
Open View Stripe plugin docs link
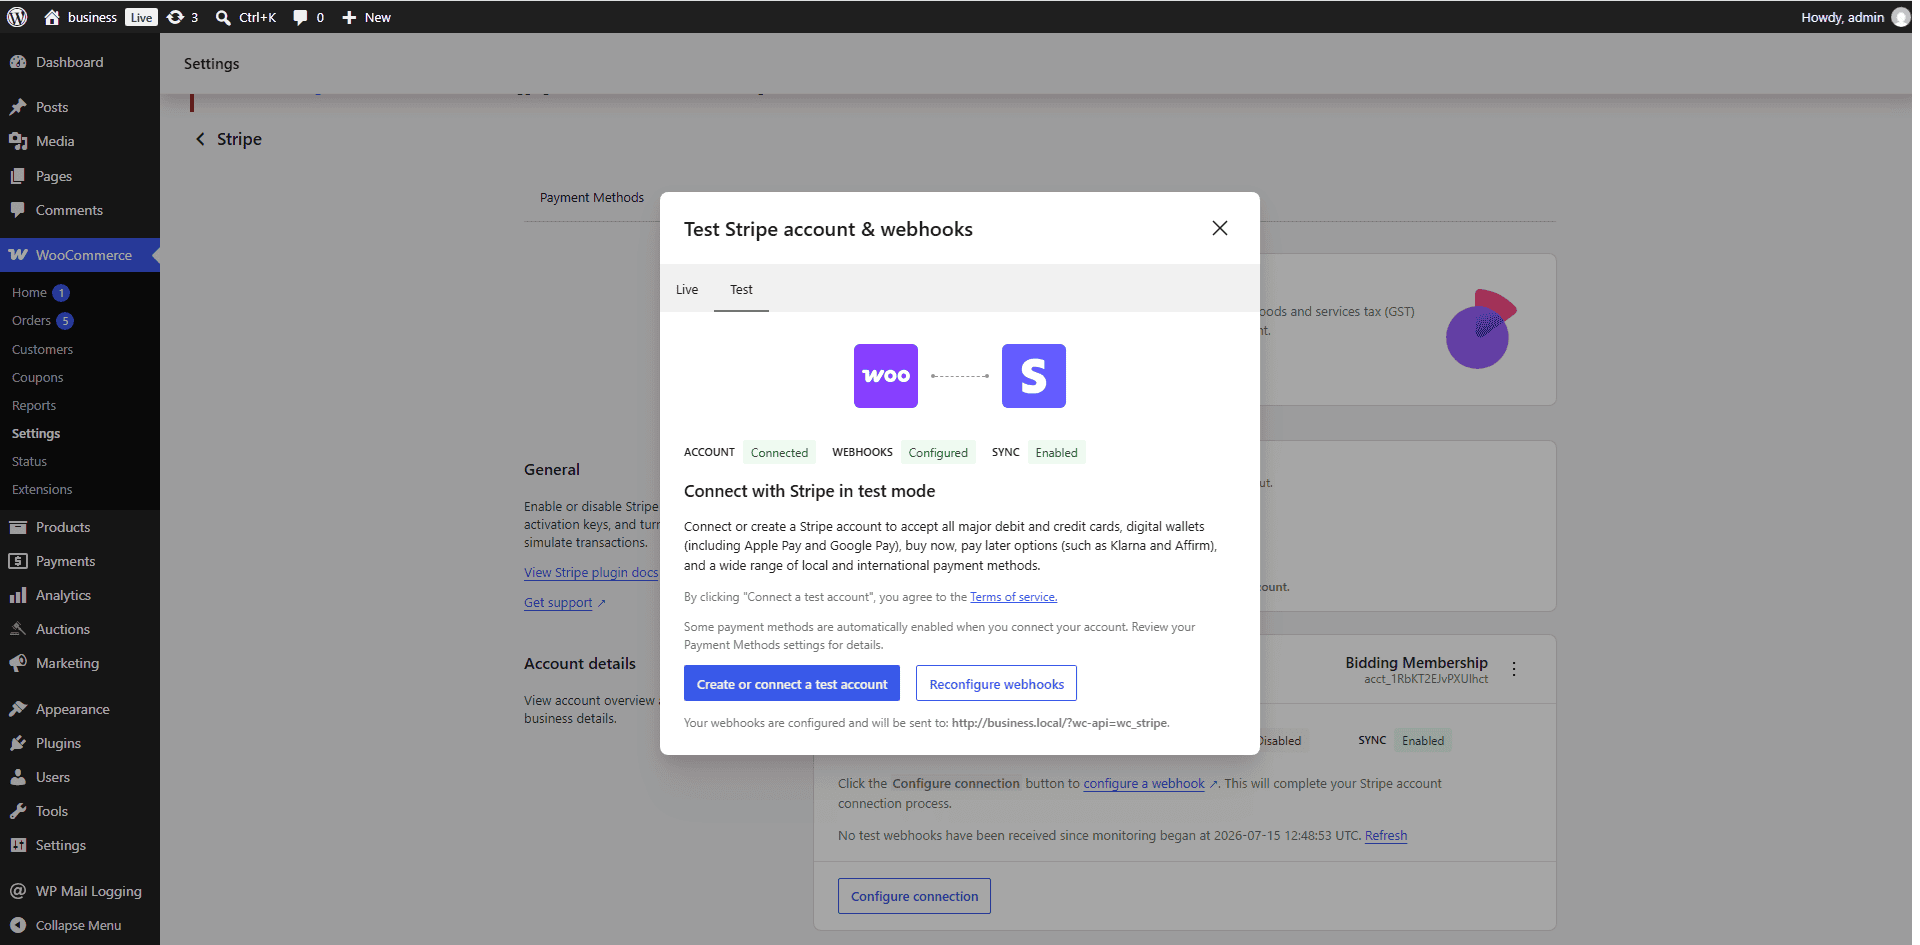tap(591, 573)
